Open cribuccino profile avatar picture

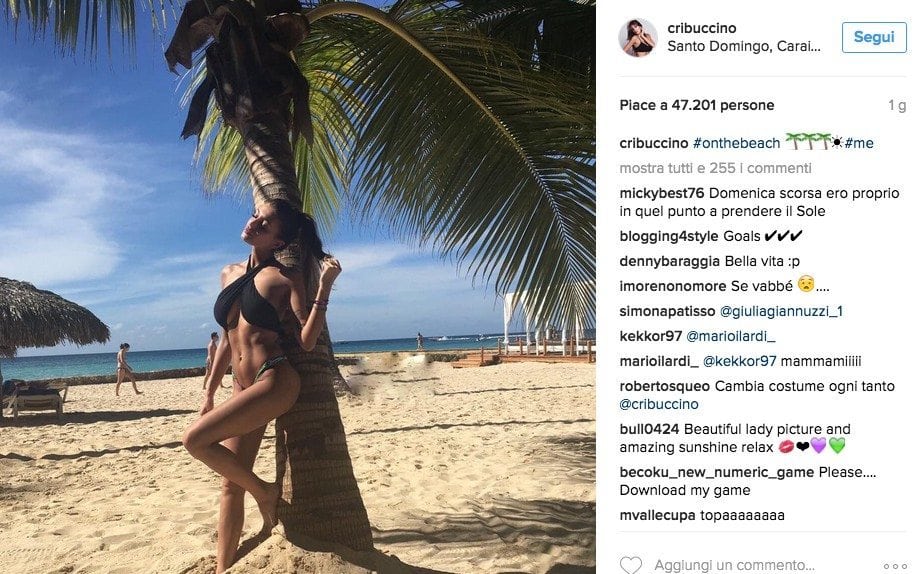[637, 38]
